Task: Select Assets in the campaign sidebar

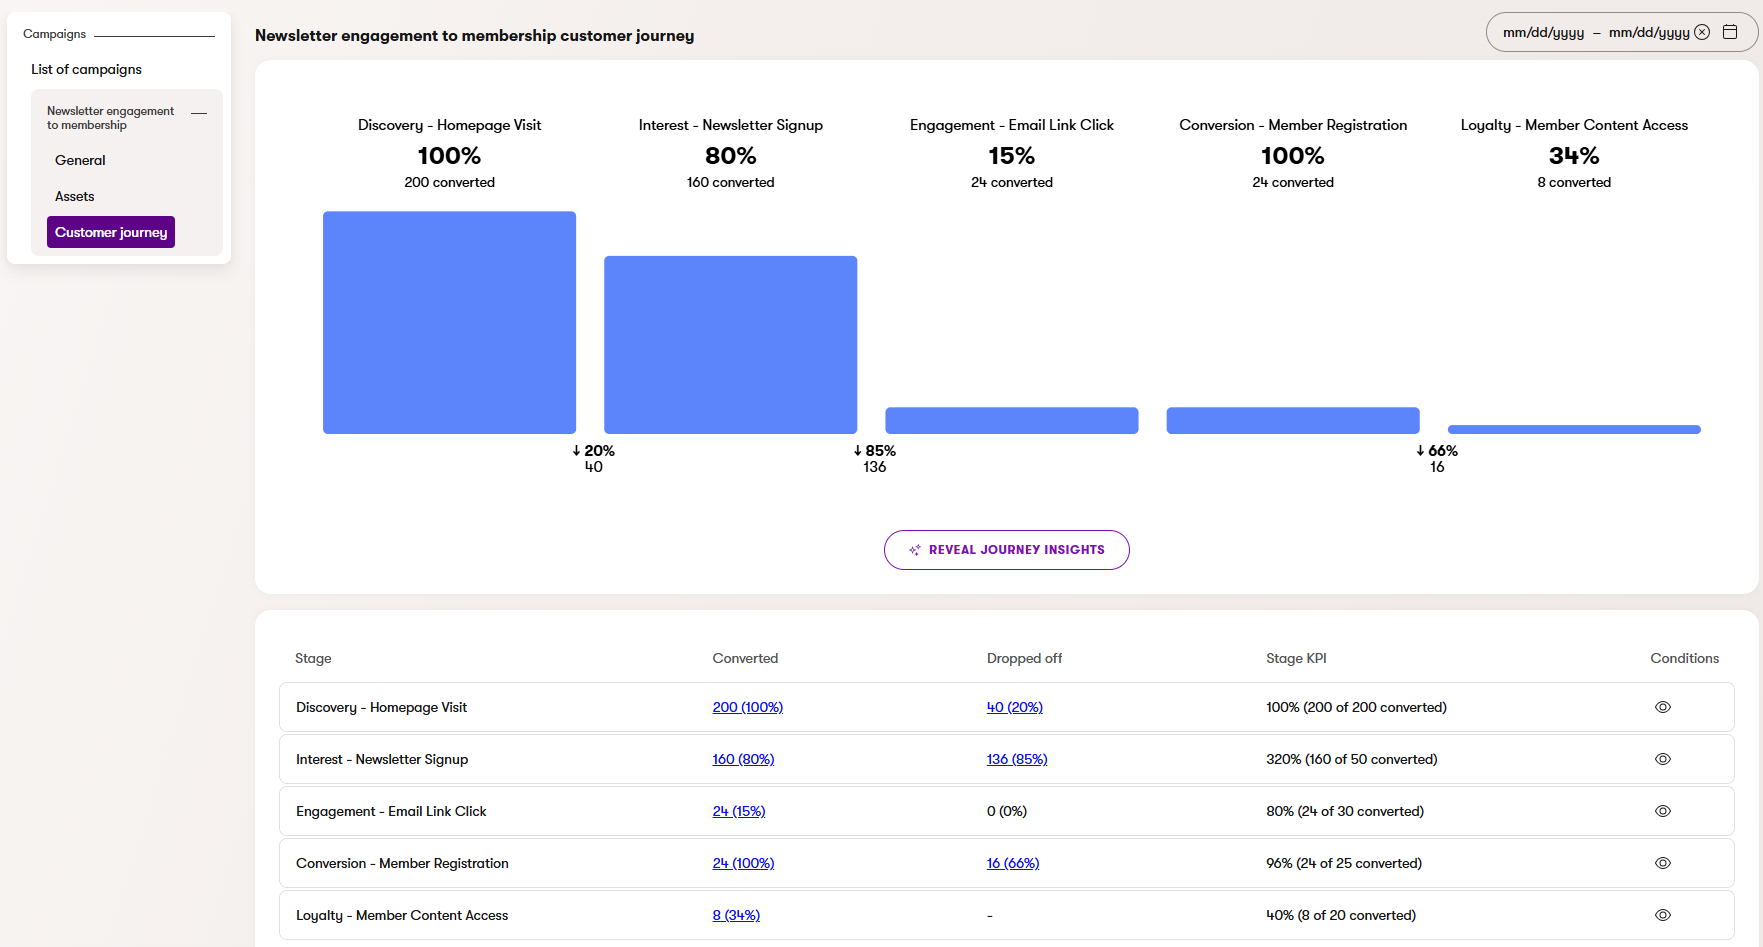Action: [x=74, y=196]
